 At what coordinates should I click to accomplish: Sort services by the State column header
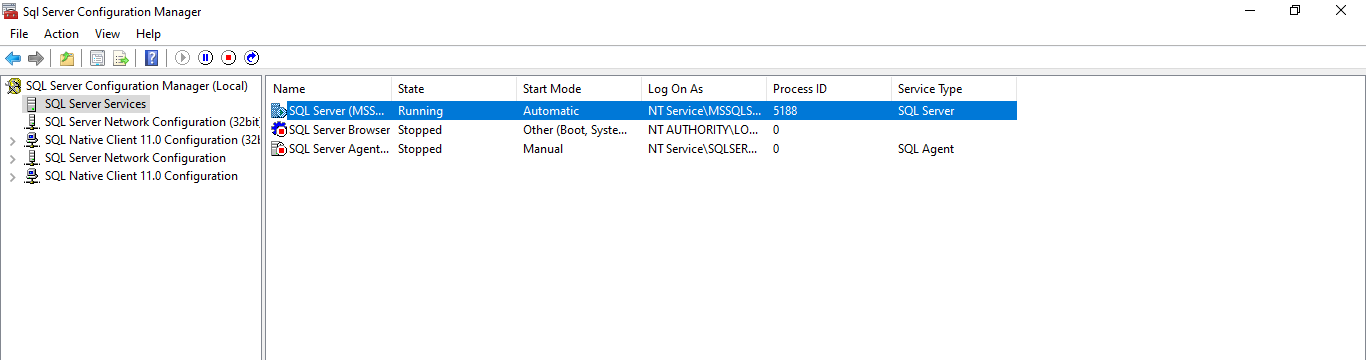click(x=454, y=89)
